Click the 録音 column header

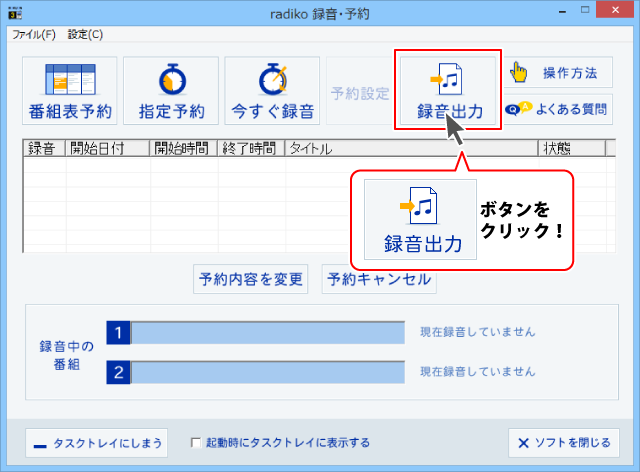pos(44,148)
